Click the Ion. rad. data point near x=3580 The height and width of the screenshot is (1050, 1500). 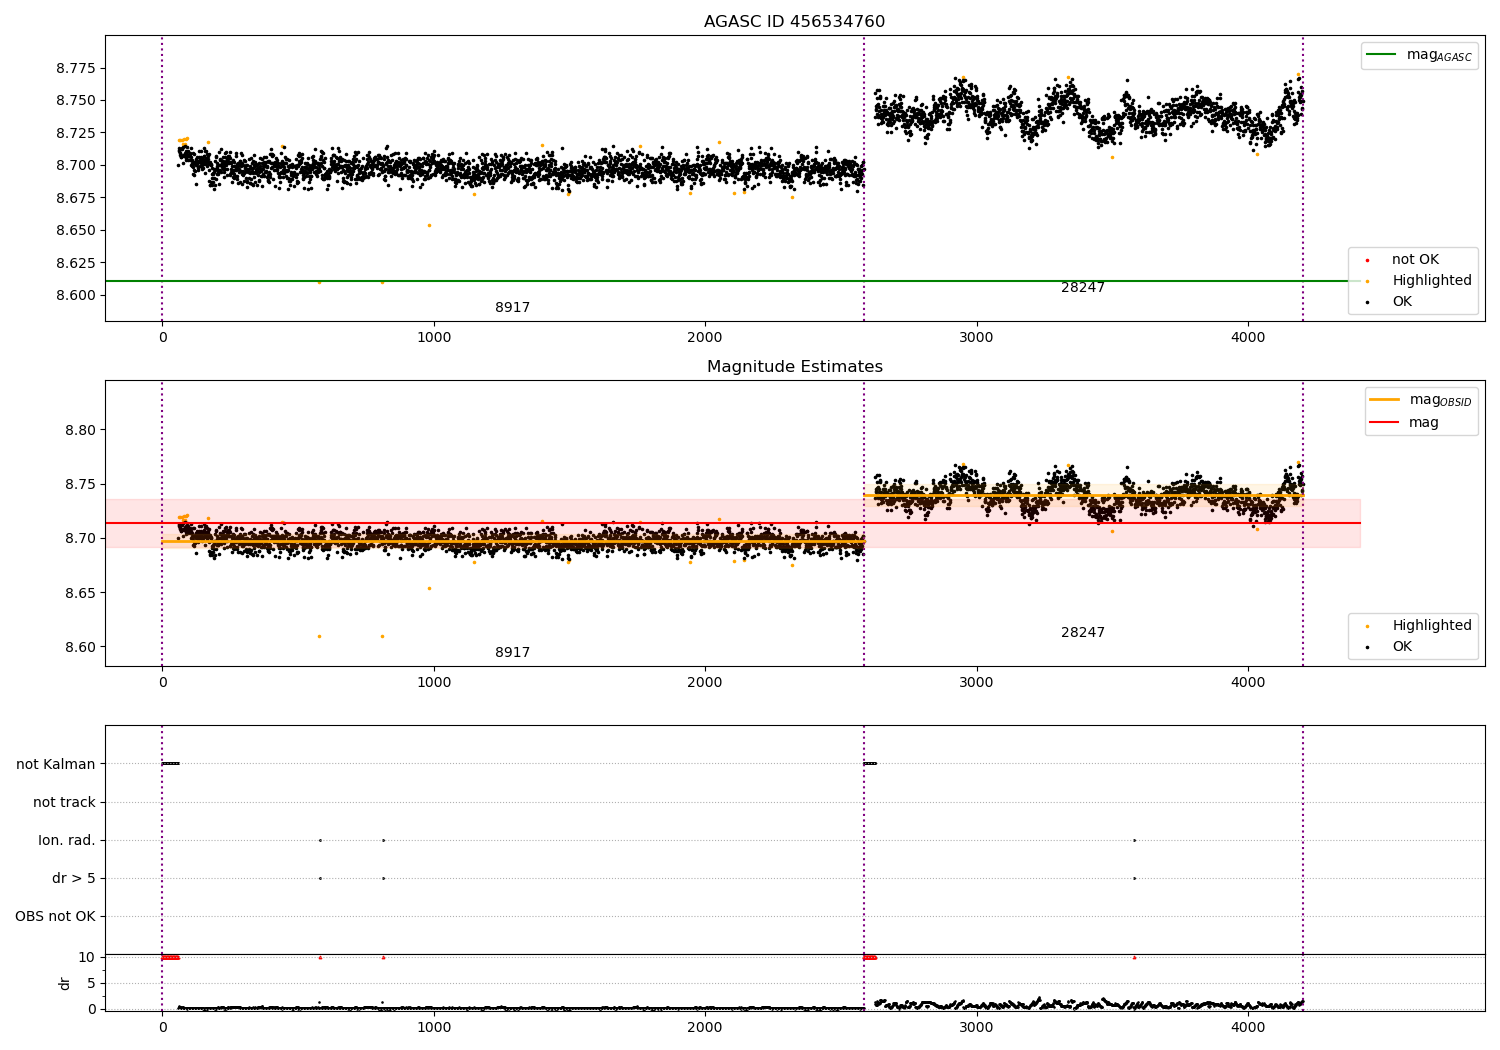click(1134, 841)
